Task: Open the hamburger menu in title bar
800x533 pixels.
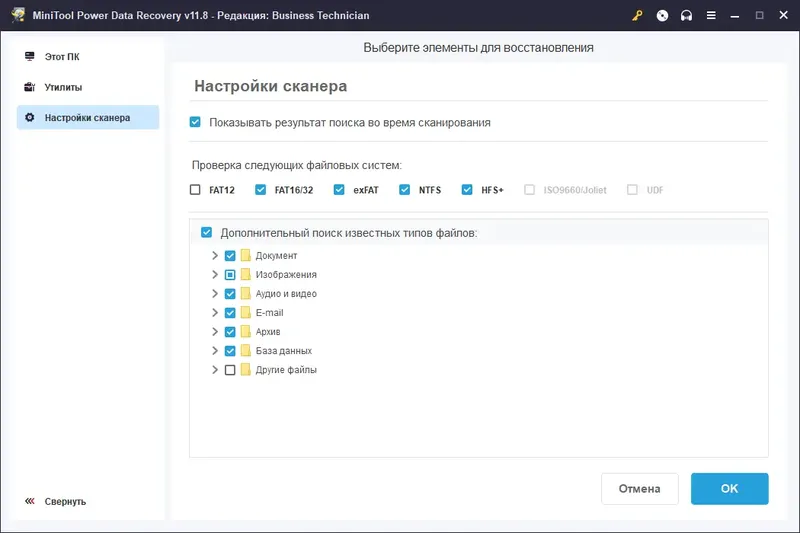Action: pyautogui.click(x=711, y=15)
